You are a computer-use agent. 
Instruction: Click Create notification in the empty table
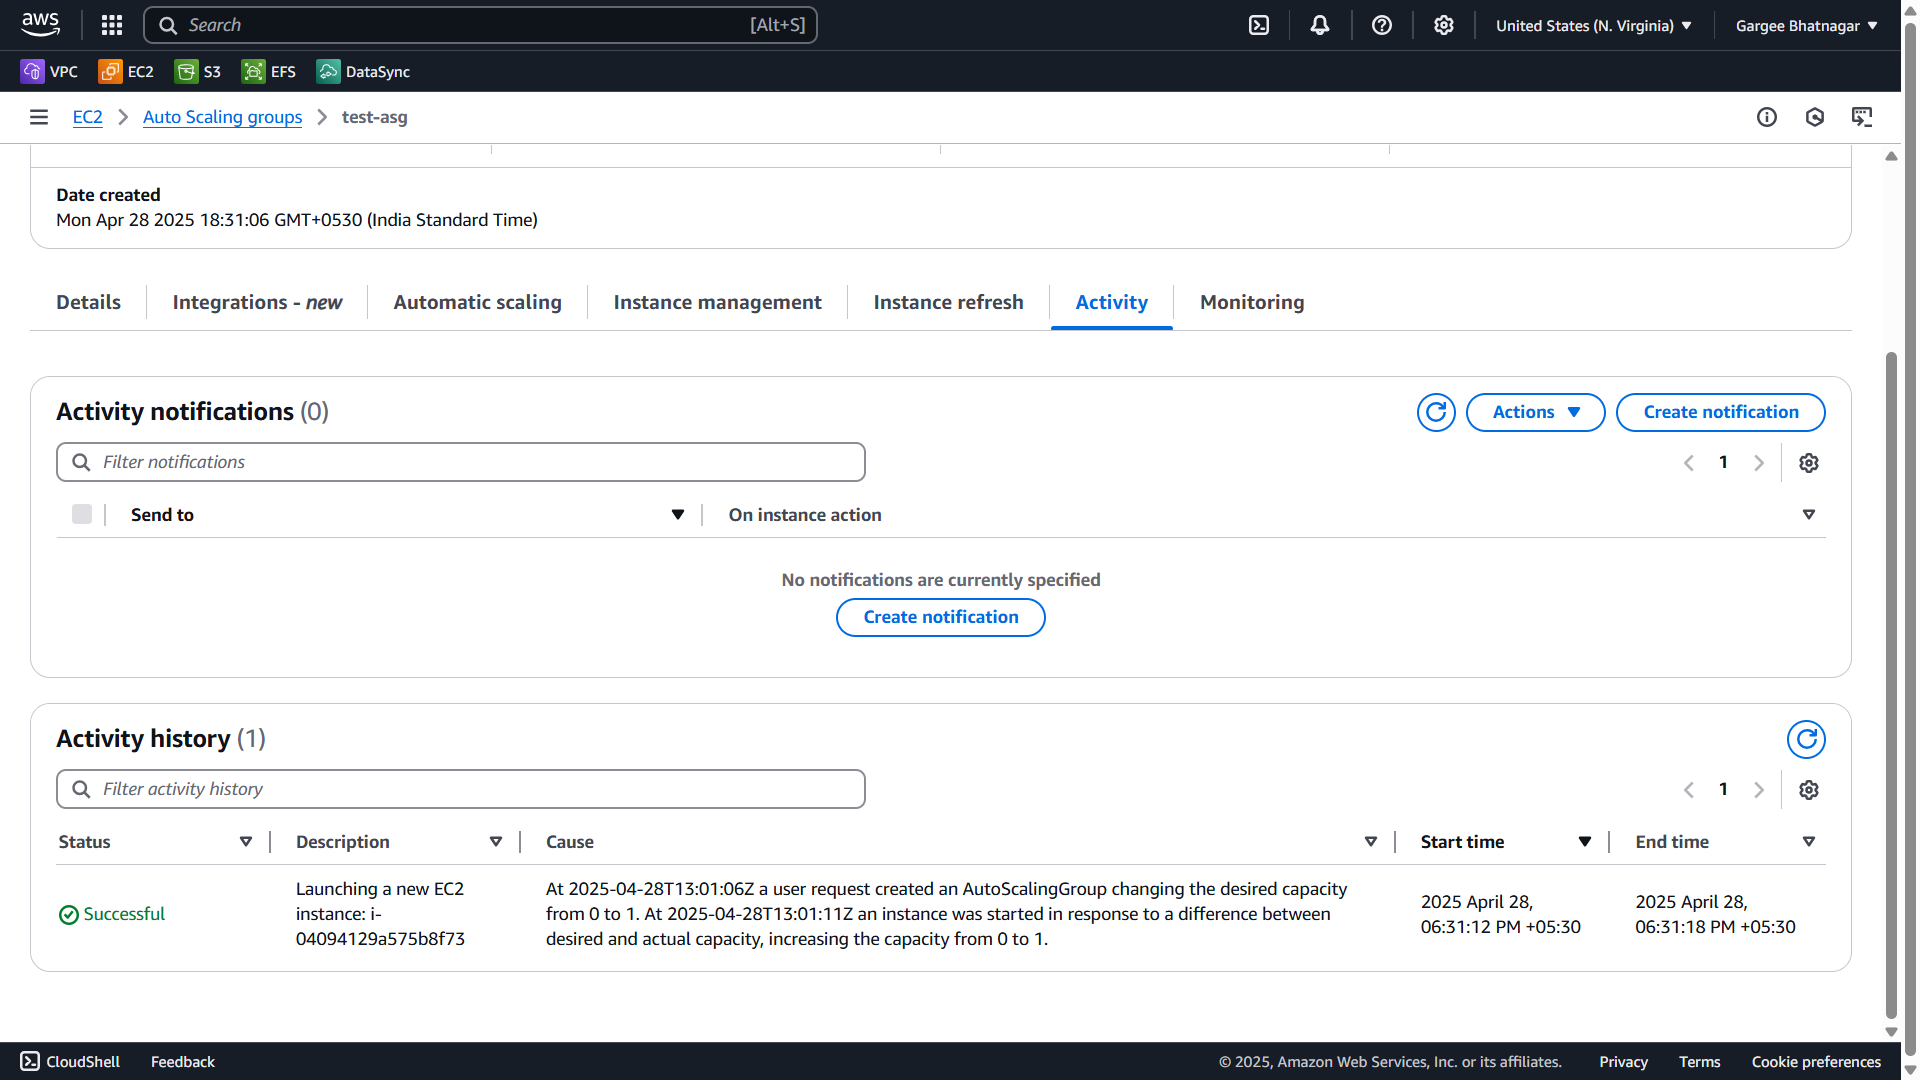click(x=940, y=617)
